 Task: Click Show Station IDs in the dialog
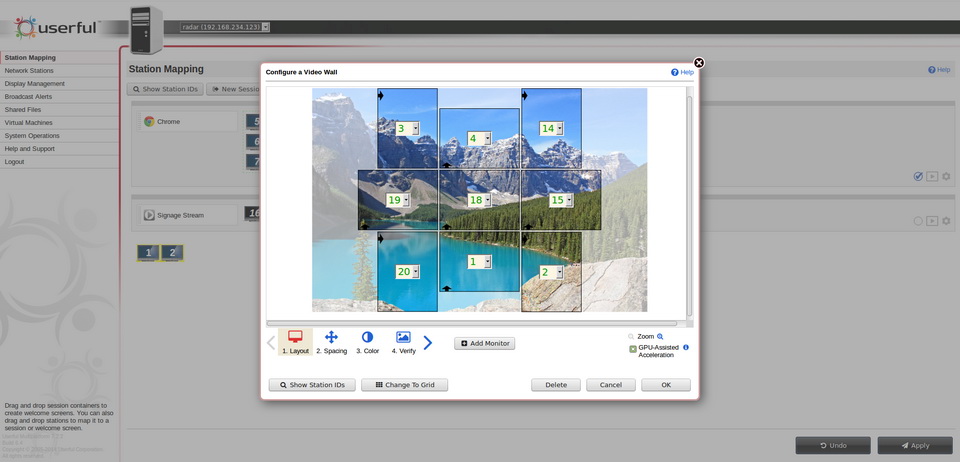coord(312,385)
